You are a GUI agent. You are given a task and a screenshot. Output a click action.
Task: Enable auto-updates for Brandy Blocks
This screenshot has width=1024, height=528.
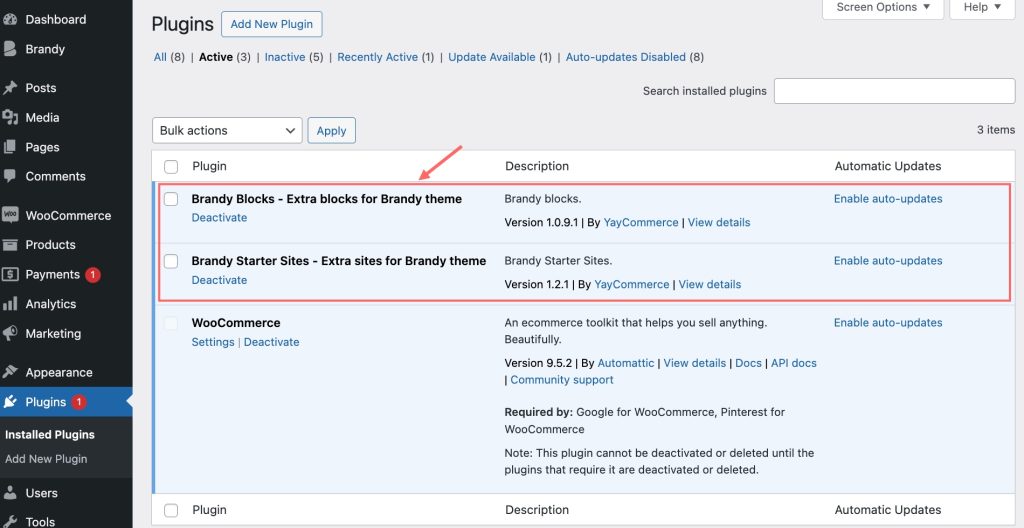[x=888, y=199]
